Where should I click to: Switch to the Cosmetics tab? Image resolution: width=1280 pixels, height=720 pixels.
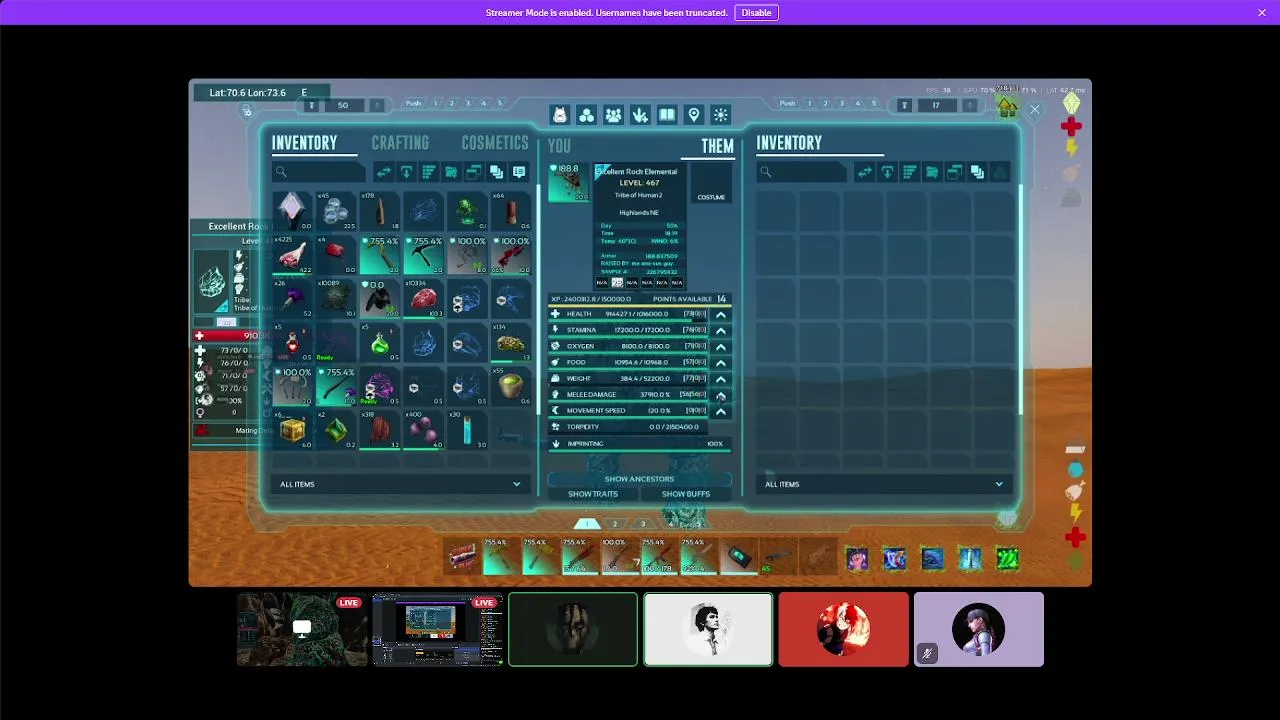click(495, 143)
